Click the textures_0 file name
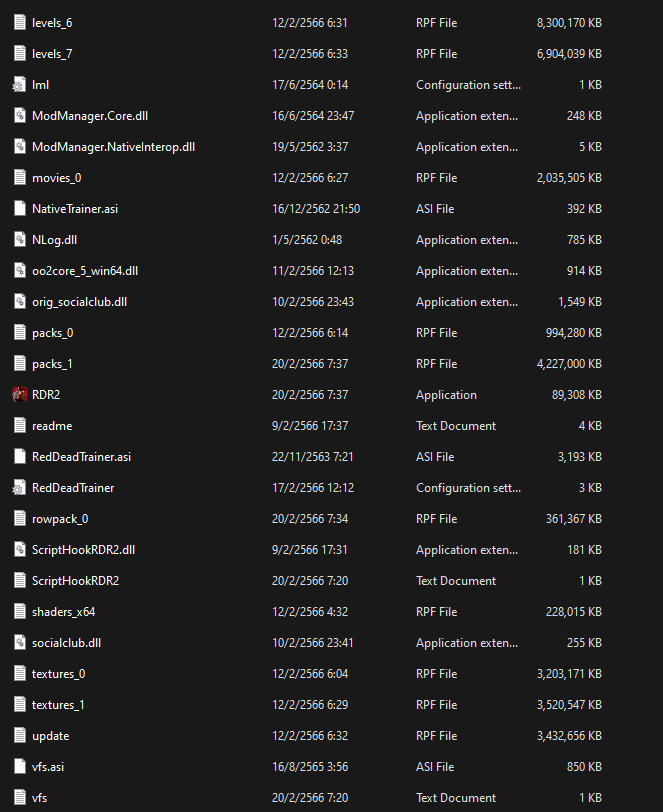The width and height of the screenshot is (663, 812). pos(58,674)
